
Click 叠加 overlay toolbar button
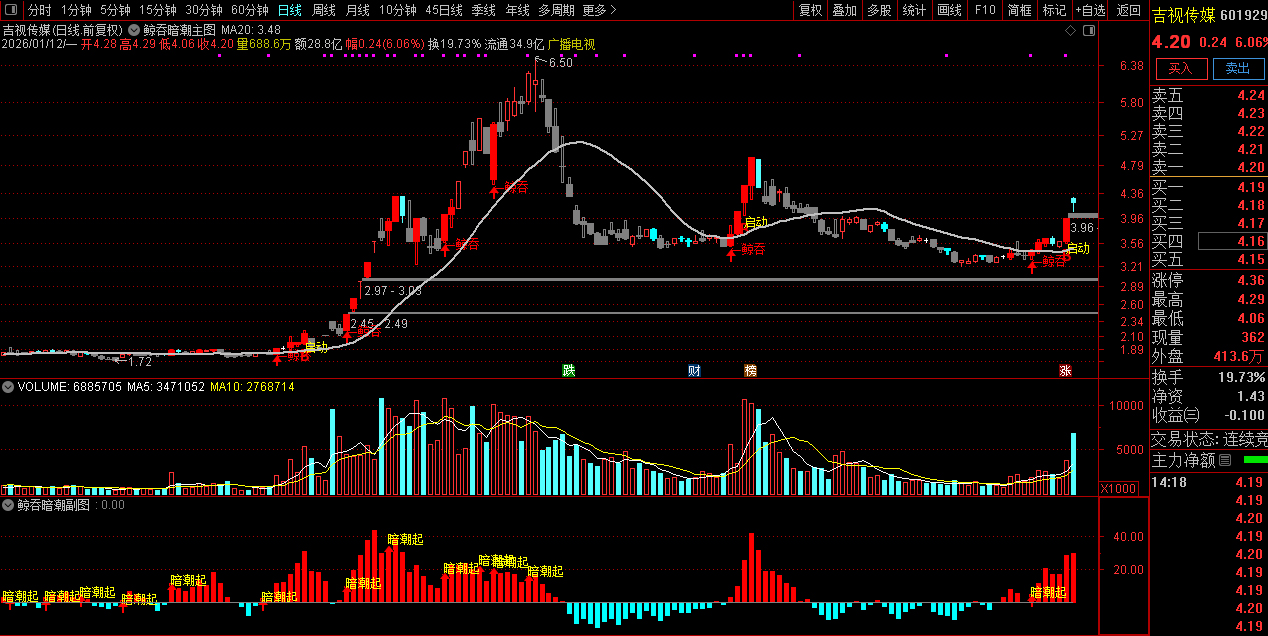(845, 10)
